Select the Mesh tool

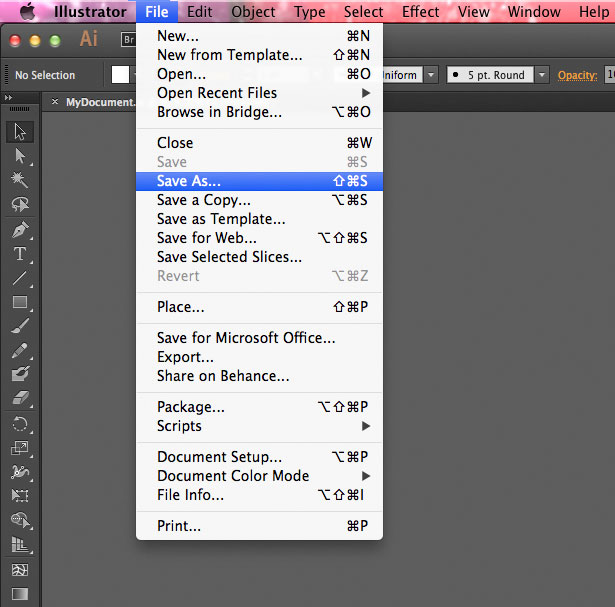(x=20, y=569)
